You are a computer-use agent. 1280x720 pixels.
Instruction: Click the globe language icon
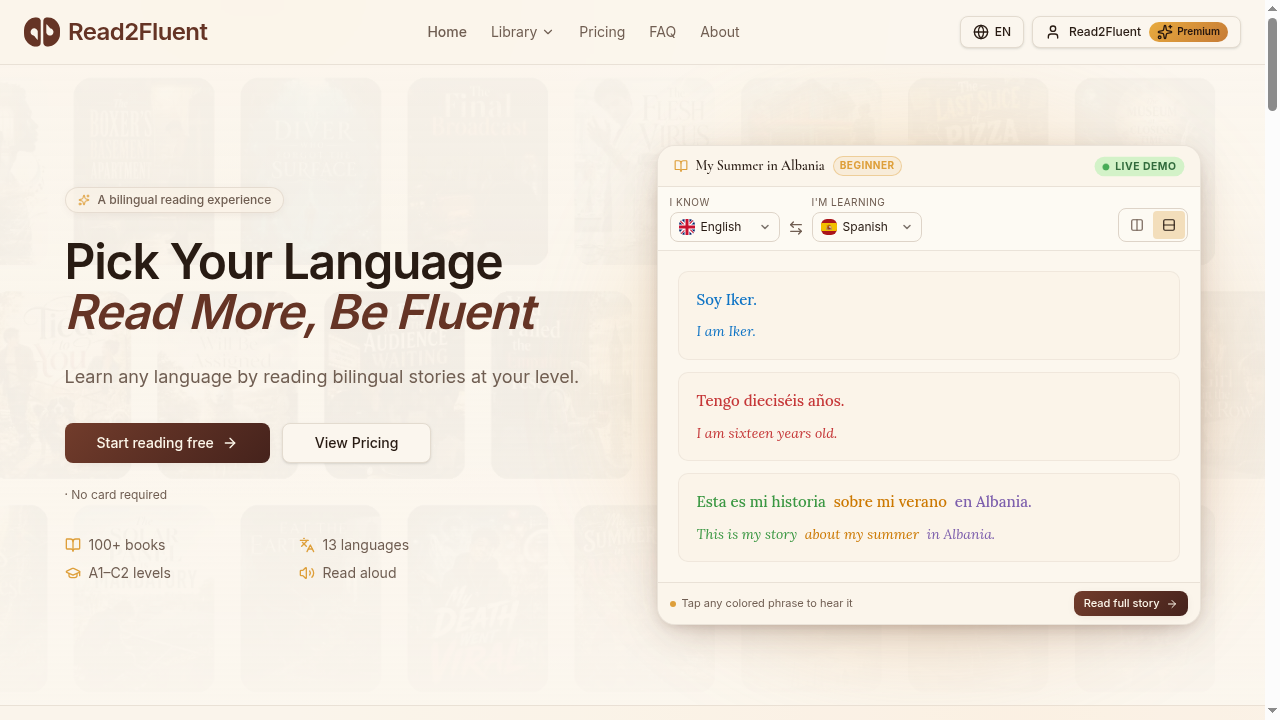[x=980, y=32]
